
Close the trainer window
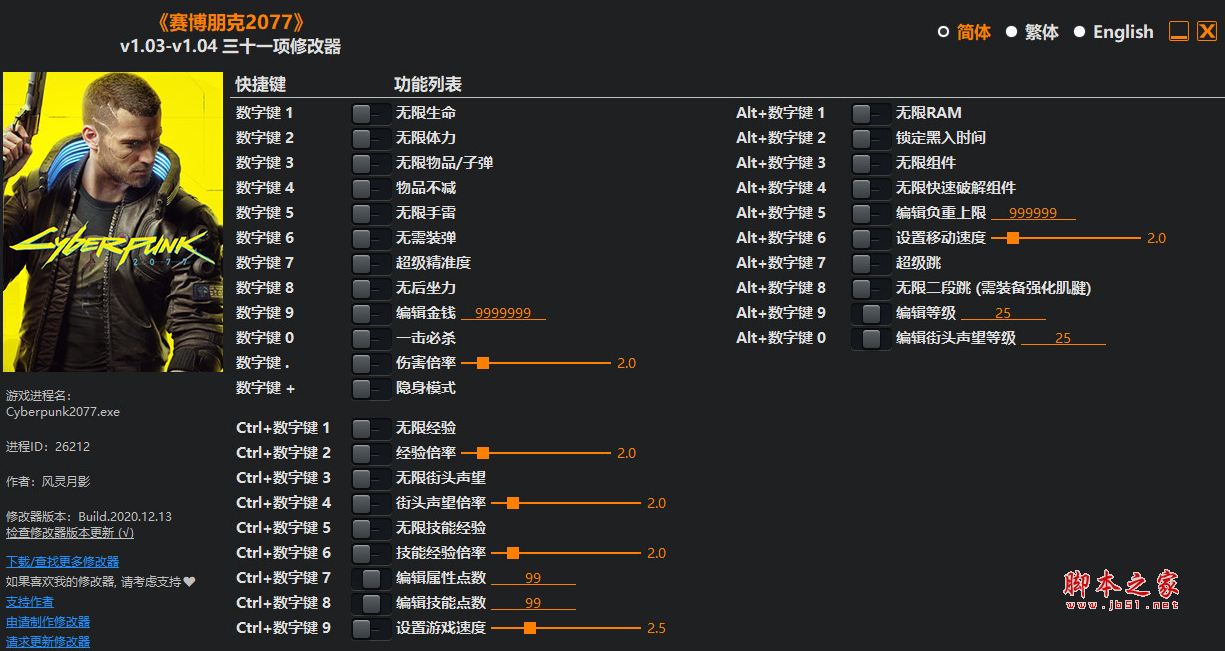click(x=1207, y=32)
